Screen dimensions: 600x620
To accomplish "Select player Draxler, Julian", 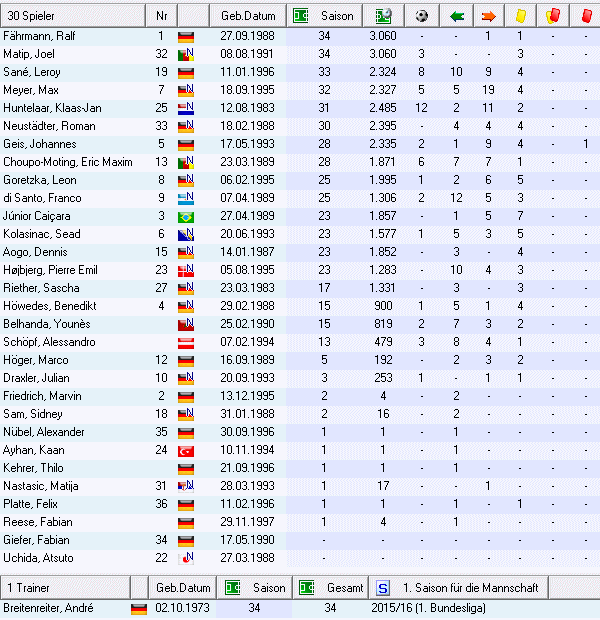I will (x=36, y=378).
